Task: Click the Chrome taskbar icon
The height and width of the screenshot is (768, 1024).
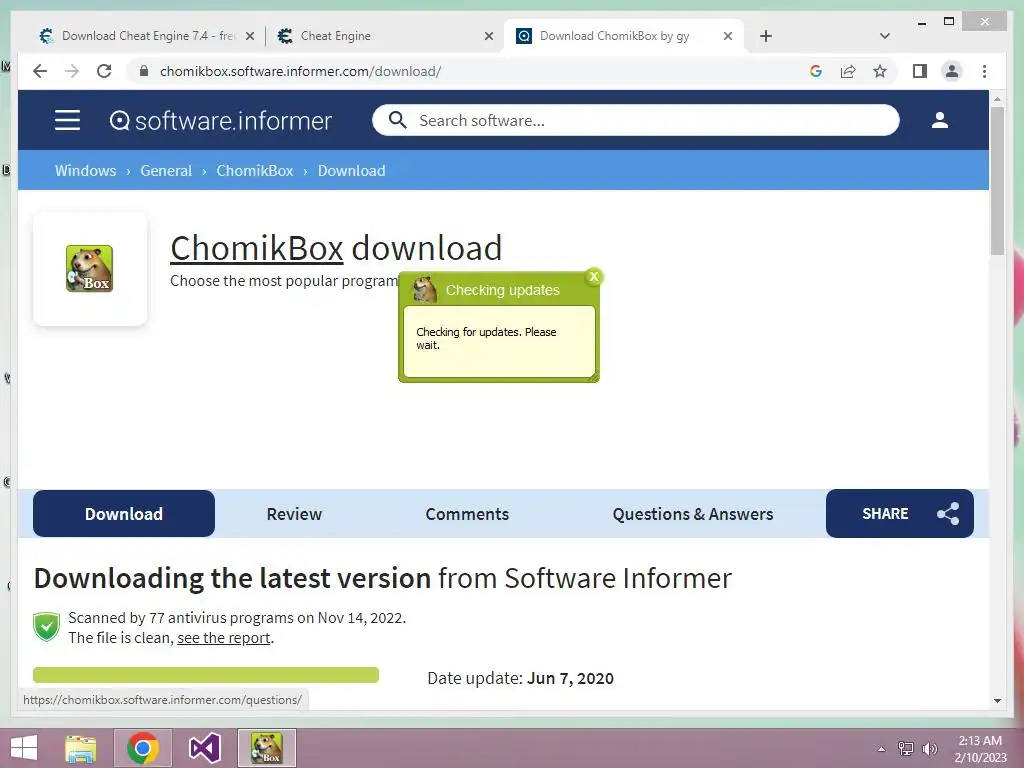Action: [143, 748]
